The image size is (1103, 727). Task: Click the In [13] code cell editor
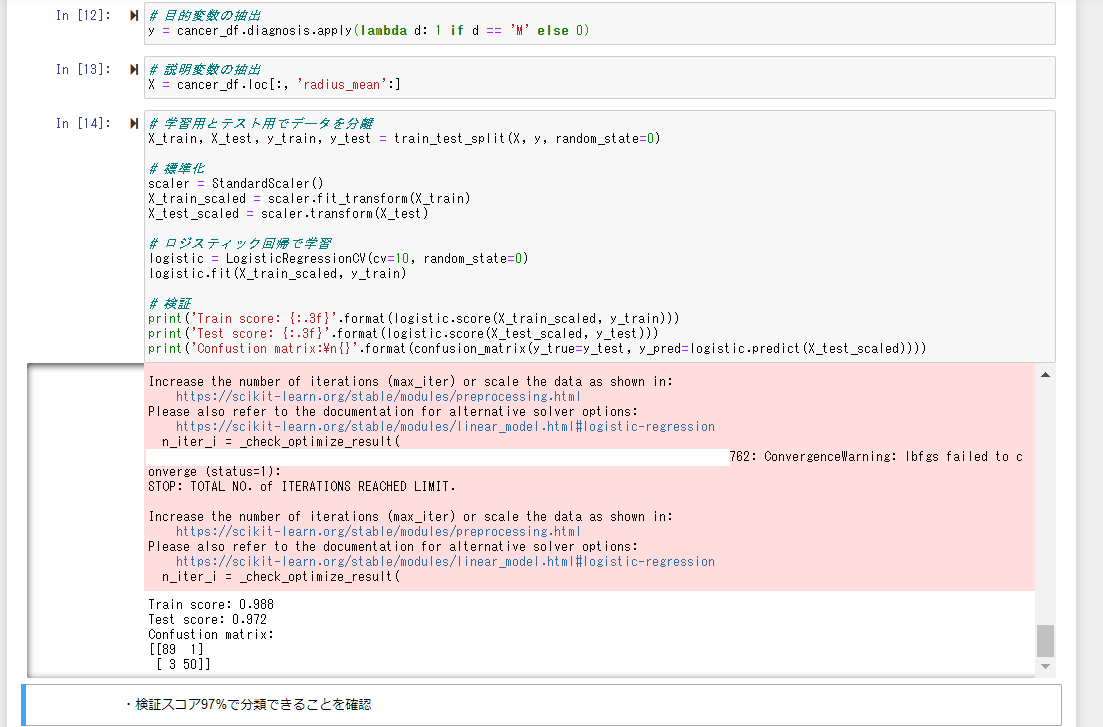(x=599, y=77)
